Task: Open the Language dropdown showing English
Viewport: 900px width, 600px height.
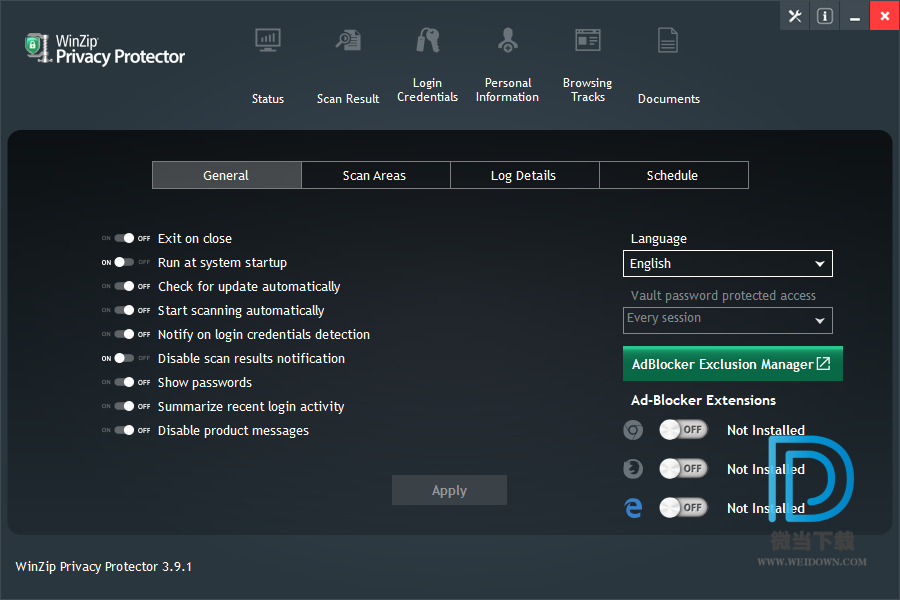Action: pos(728,264)
